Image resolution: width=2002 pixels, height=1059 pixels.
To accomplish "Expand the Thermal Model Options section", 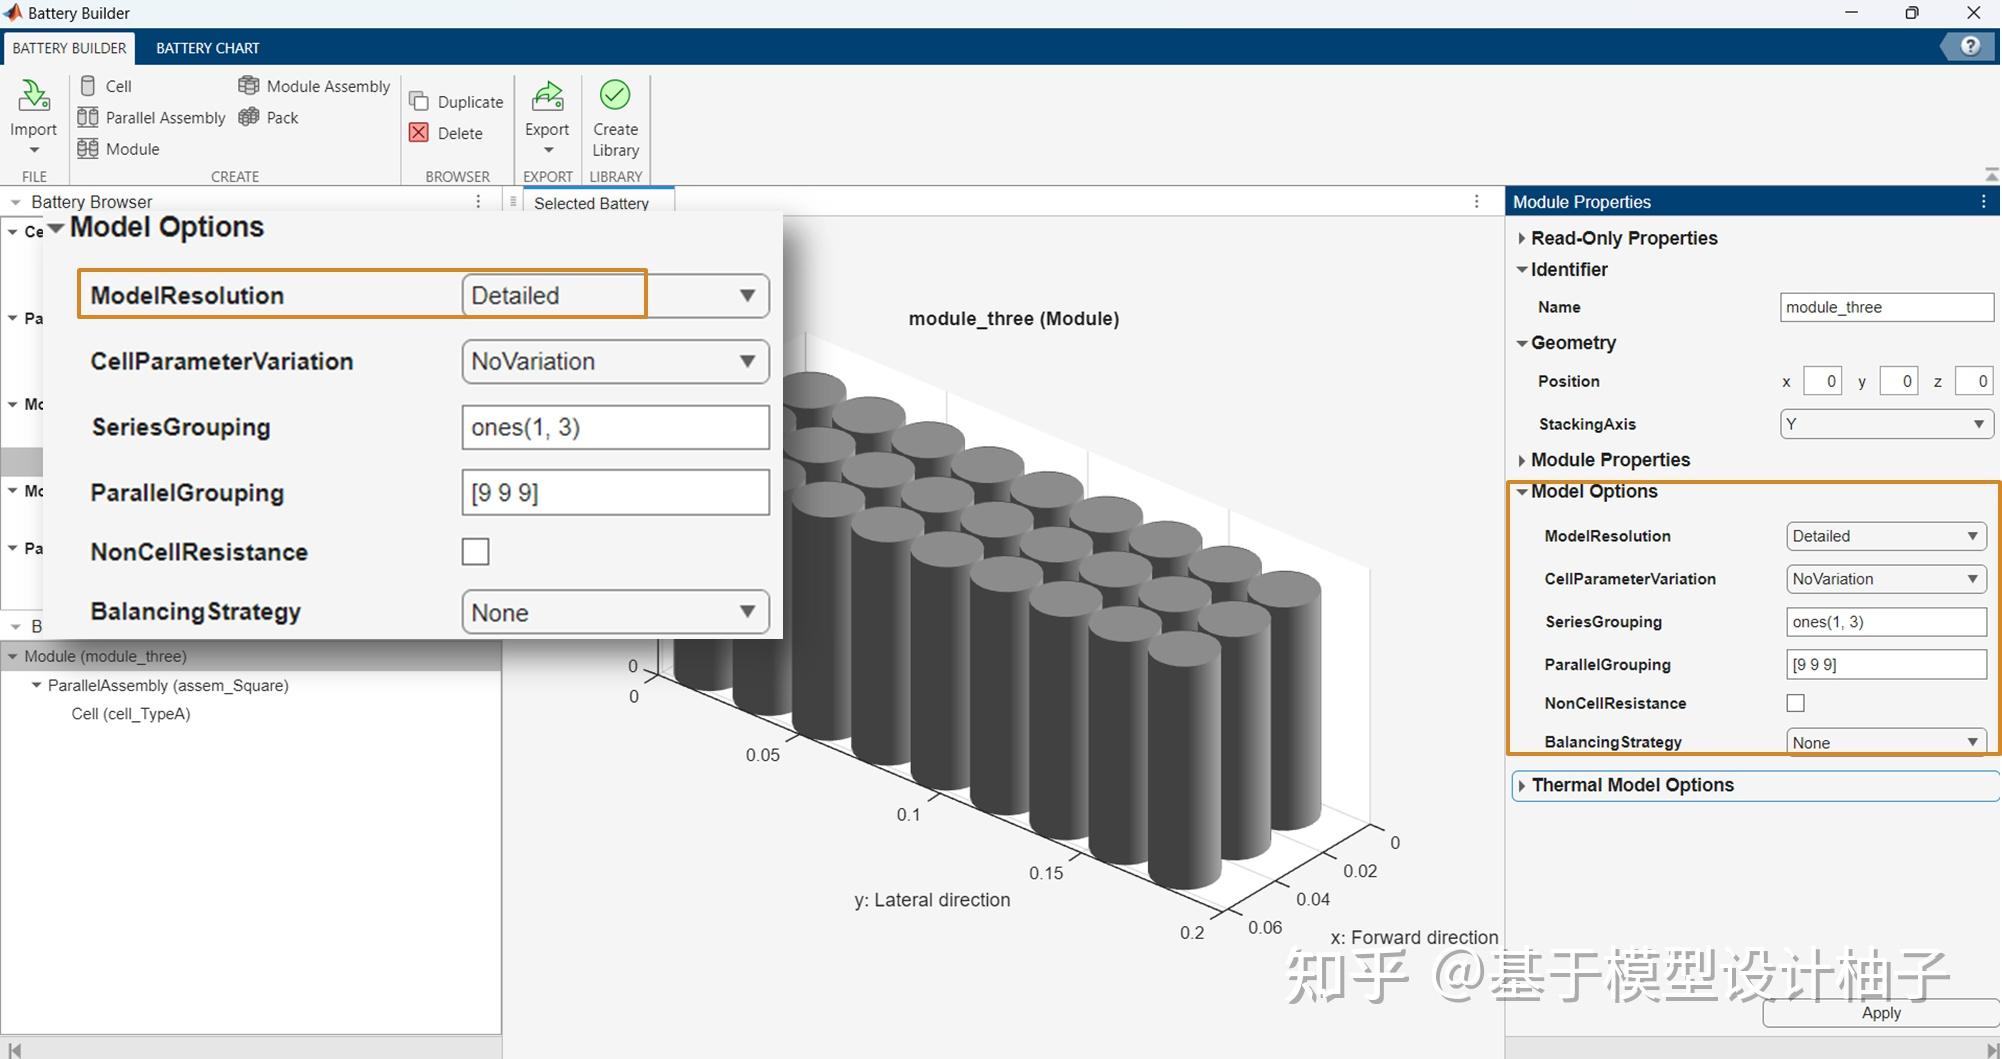I will pyautogui.click(x=1631, y=785).
